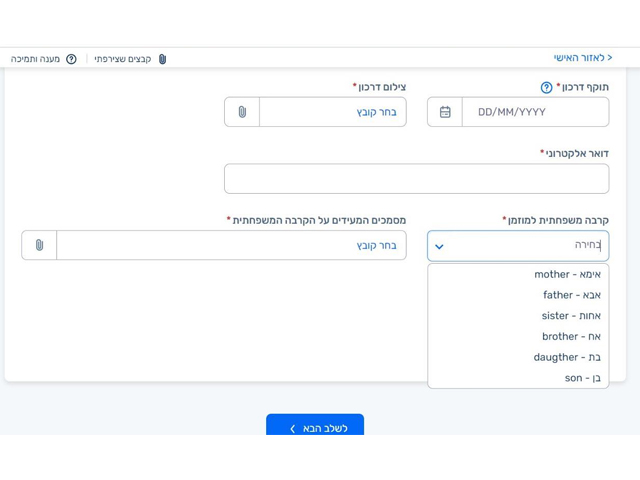The image size is (640, 480).
Task: Go back to 'לאזור האישי' personal area
Action: point(582,58)
